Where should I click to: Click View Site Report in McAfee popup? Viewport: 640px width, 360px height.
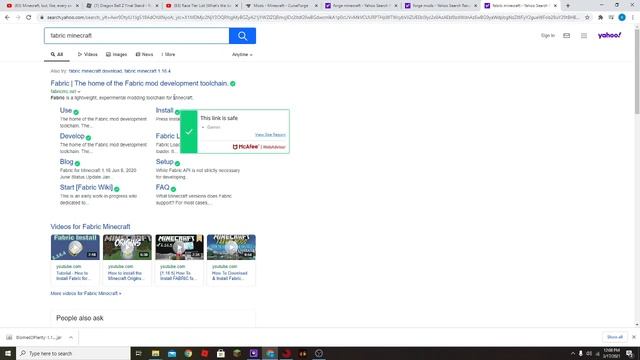click(270, 135)
